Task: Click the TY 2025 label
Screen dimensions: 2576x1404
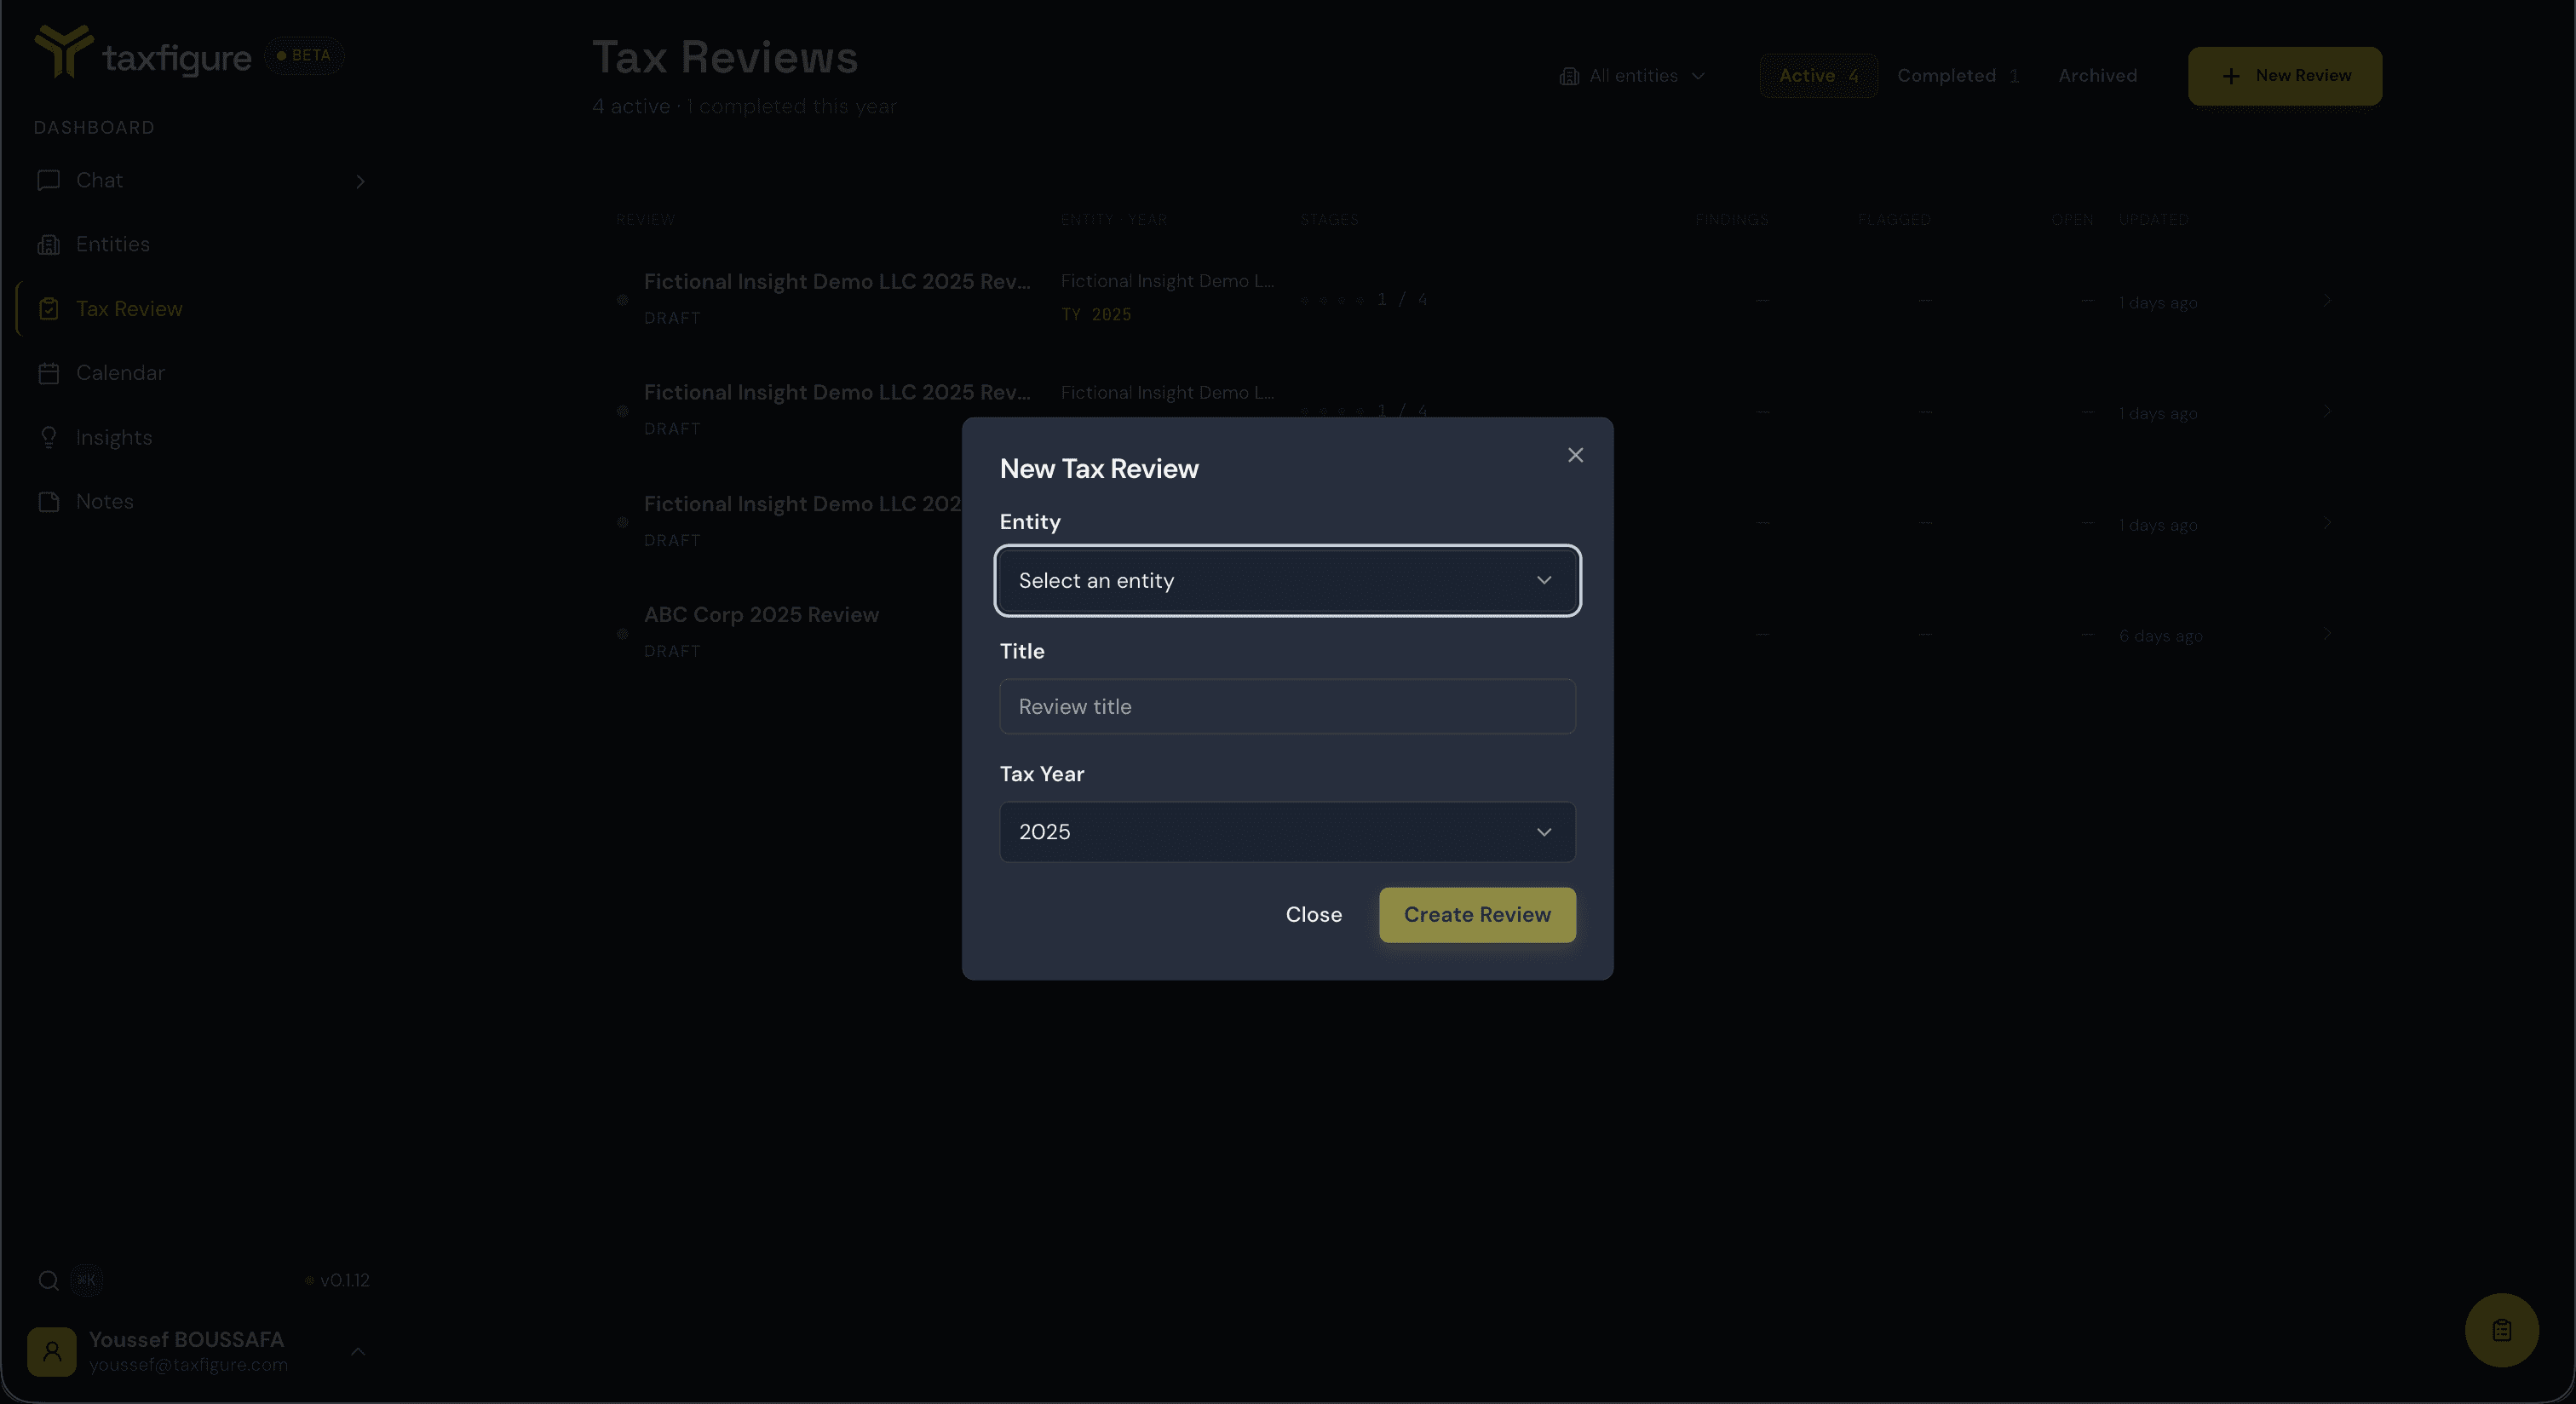Action: (1096, 315)
